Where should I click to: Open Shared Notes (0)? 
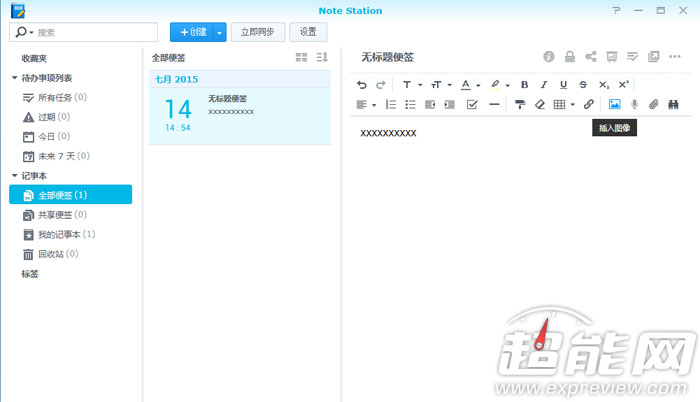click(x=54, y=215)
